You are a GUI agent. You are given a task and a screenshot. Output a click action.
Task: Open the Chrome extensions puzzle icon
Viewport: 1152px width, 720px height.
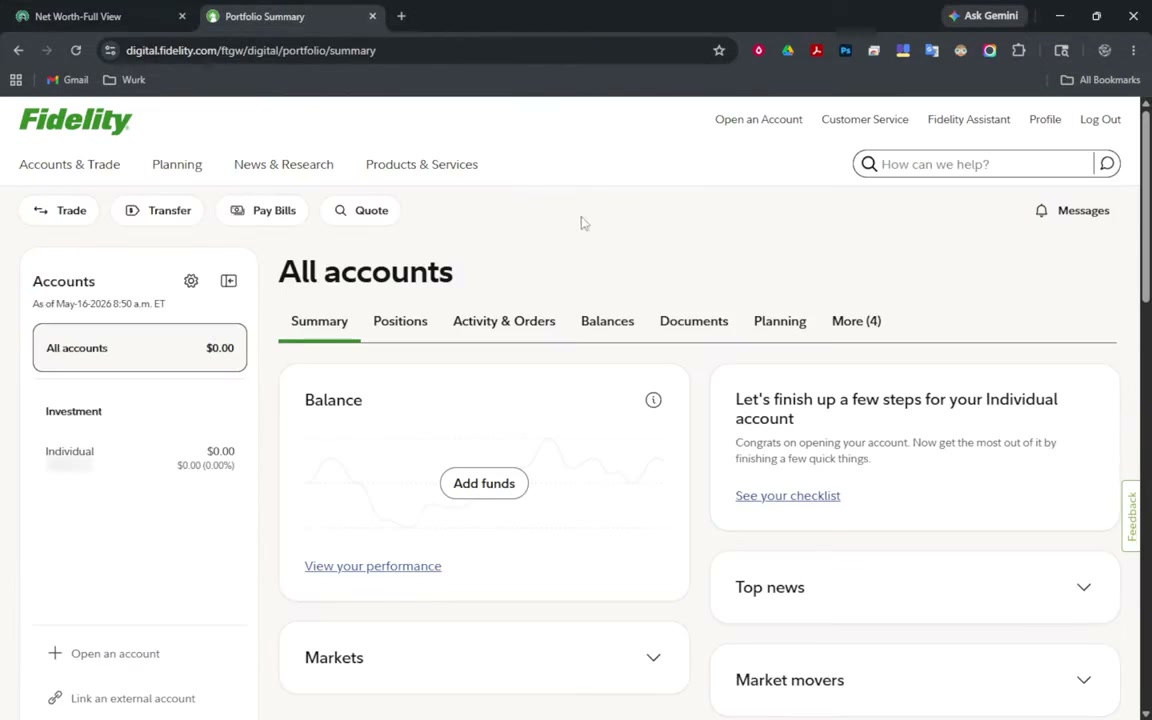point(1018,51)
